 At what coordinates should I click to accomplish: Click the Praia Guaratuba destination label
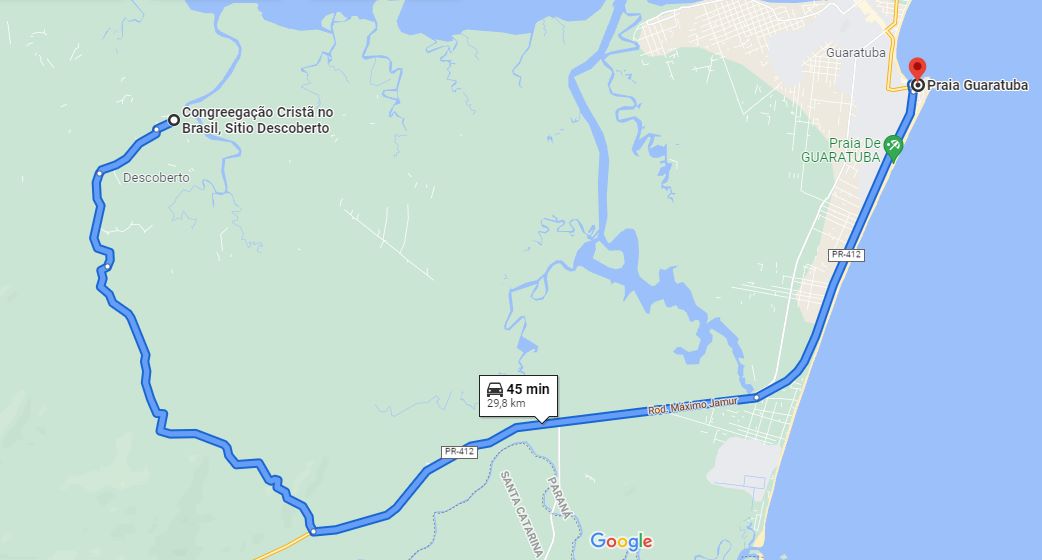tap(978, 85)
